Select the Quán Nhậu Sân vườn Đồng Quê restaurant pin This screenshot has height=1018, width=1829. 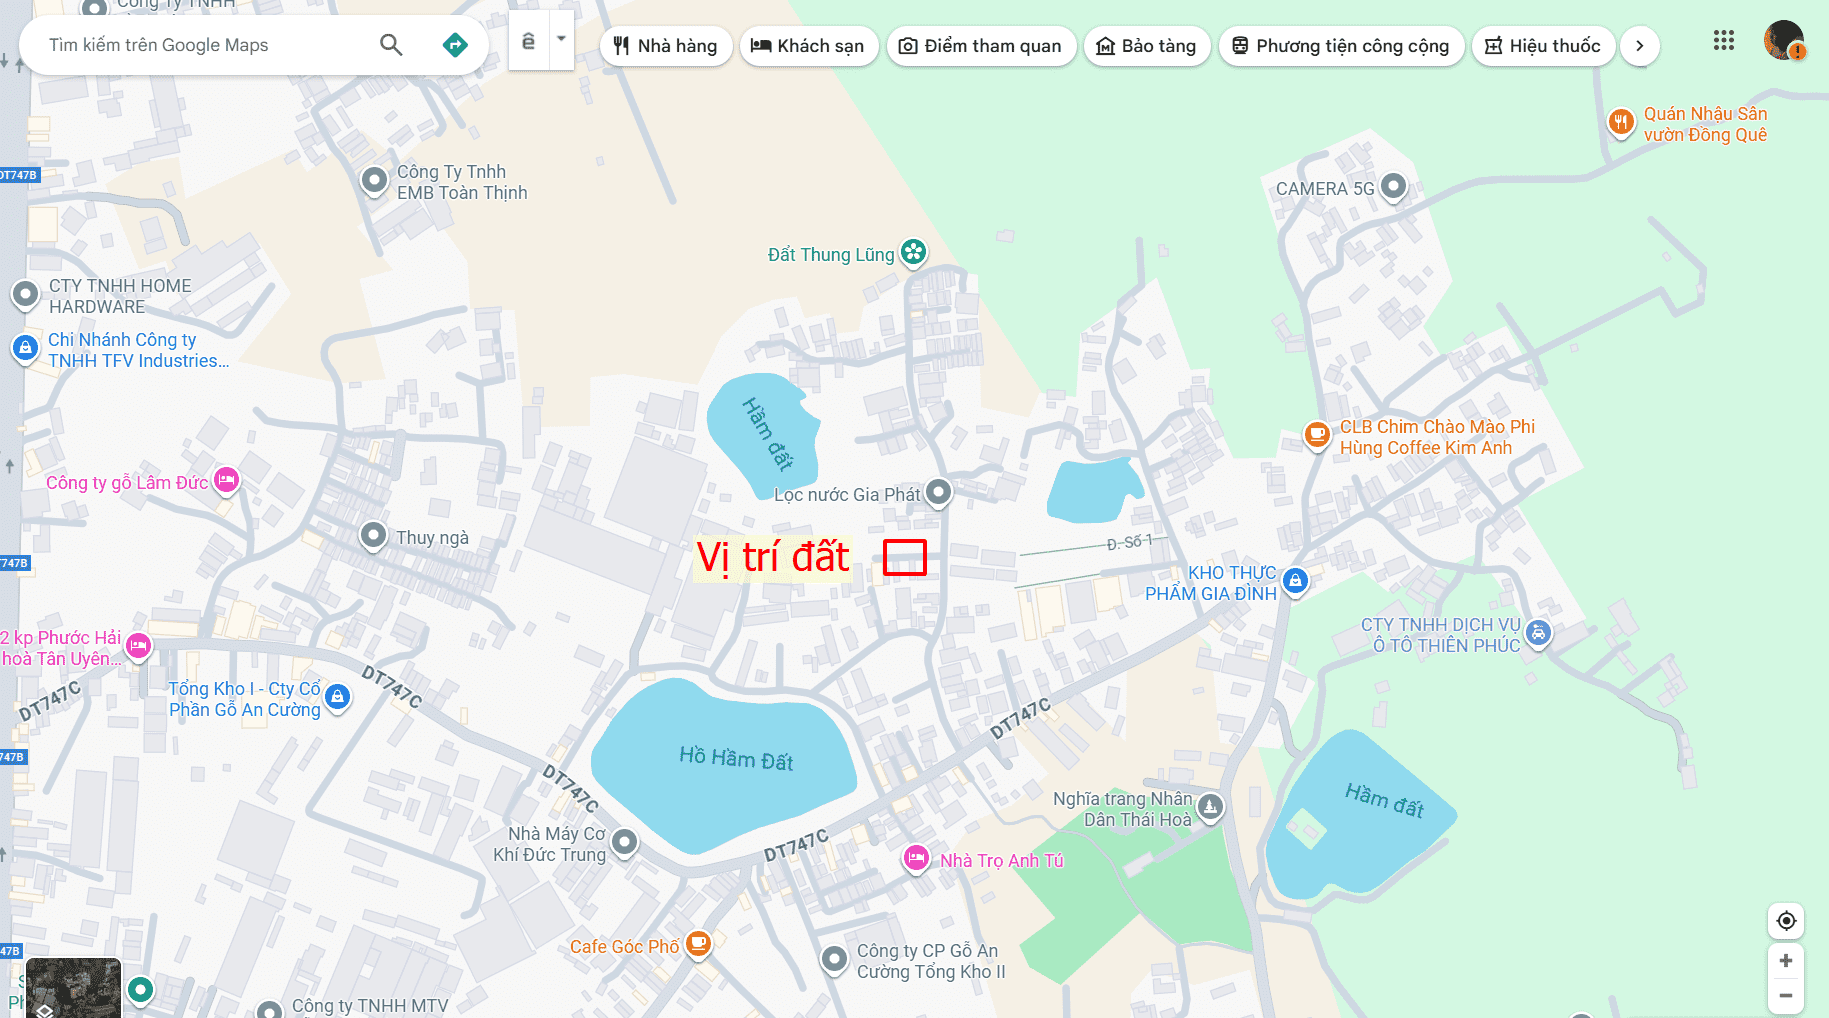pos(1621,124)
